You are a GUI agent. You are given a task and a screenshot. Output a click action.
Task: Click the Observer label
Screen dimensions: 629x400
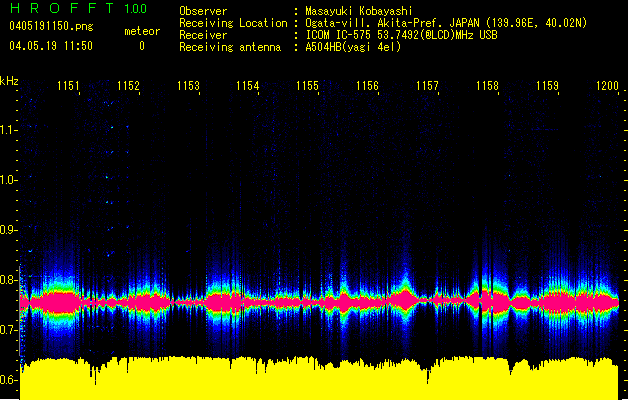tap(203, 11)
